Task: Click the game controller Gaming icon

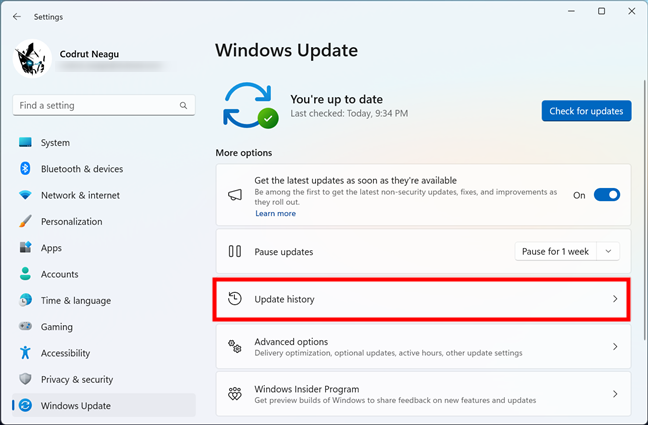Action: 25,326
